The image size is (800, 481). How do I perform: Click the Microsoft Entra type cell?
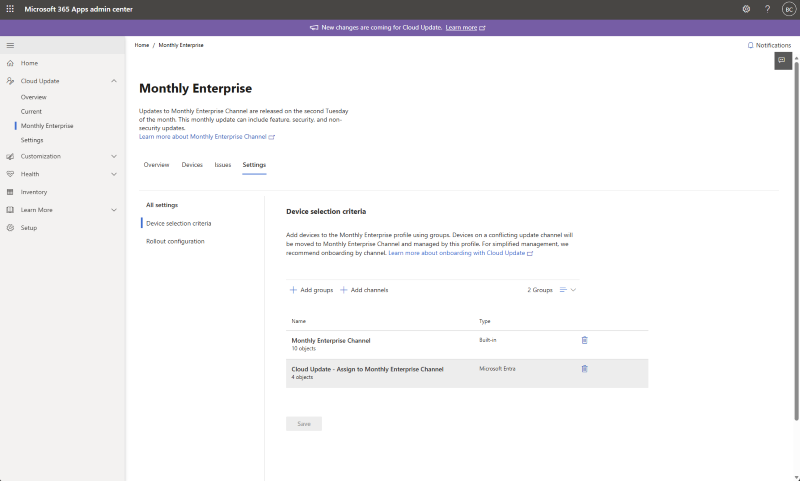click(x=497, y=369)
